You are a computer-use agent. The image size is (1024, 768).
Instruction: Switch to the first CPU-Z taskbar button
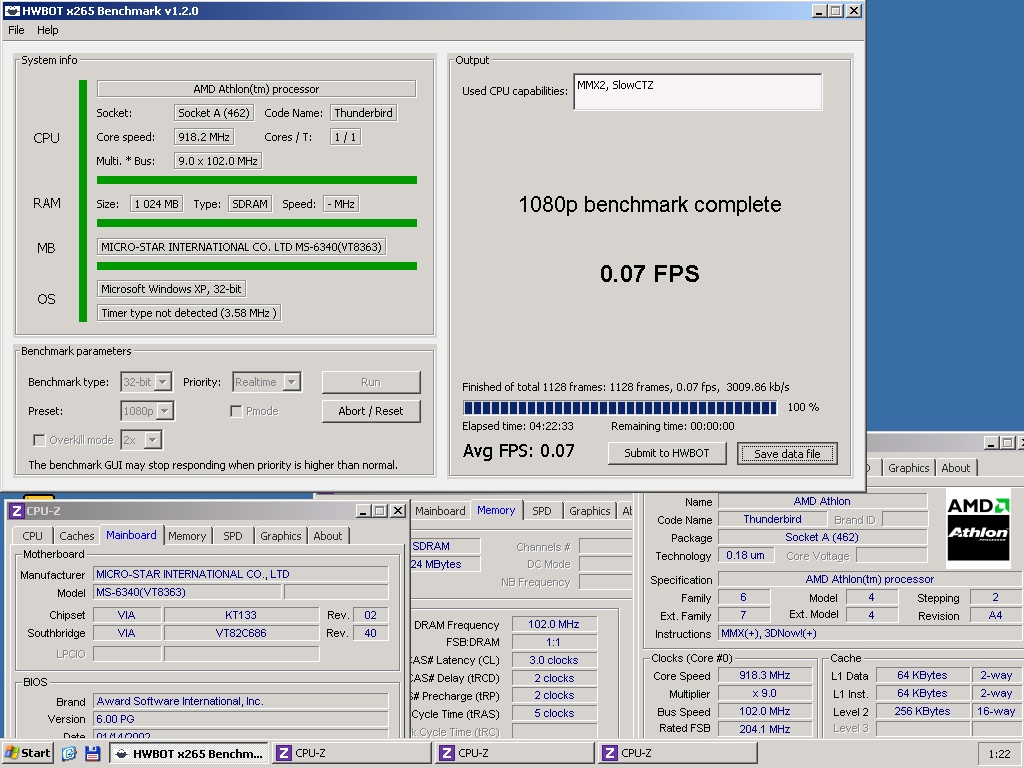tap(351, 753)
